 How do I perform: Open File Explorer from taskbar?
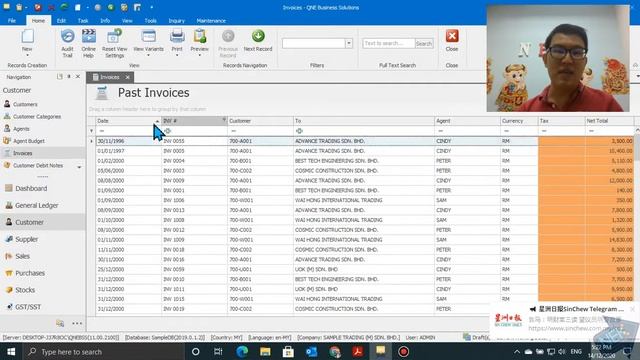(x=265, y=351)
